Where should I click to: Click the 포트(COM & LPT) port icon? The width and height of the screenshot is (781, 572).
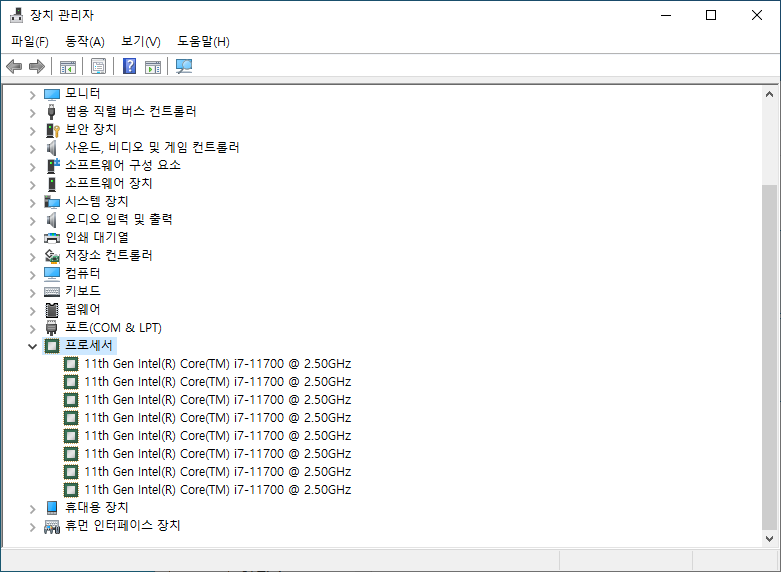(52, 328)
